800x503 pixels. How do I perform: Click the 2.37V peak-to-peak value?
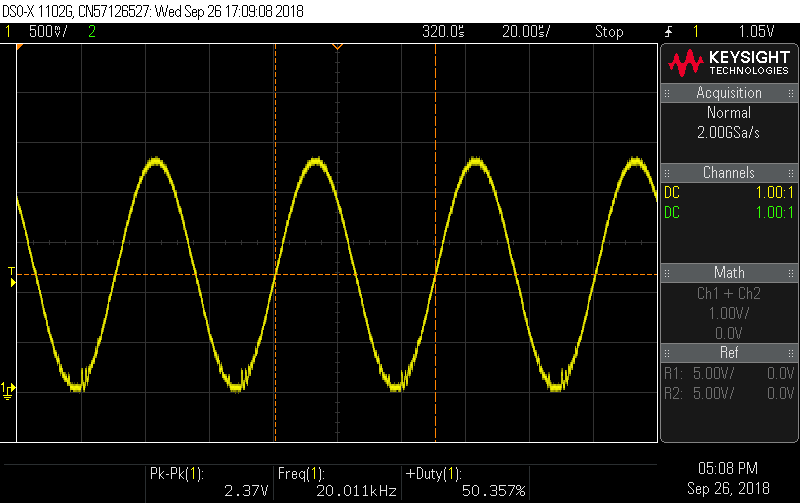[x=246, y=491]
